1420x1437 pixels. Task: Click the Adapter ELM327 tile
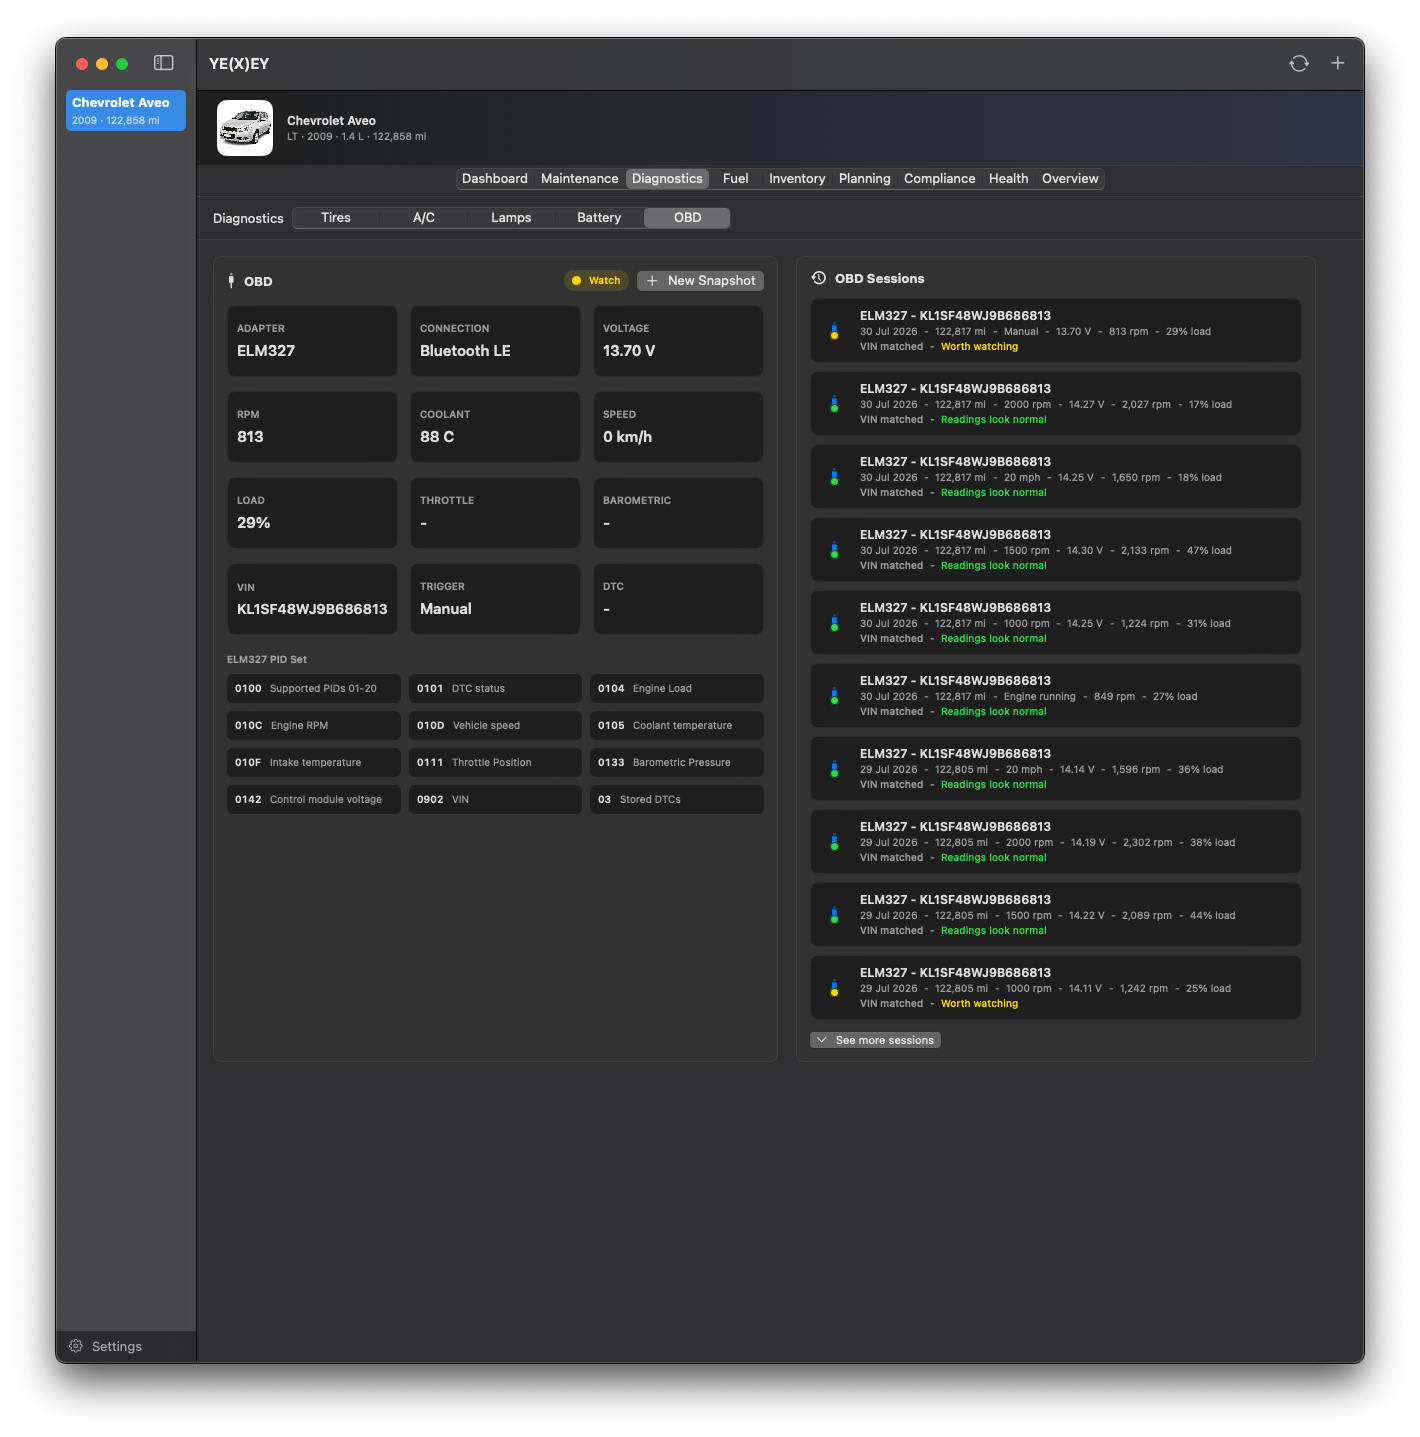[x=312, y=341]
